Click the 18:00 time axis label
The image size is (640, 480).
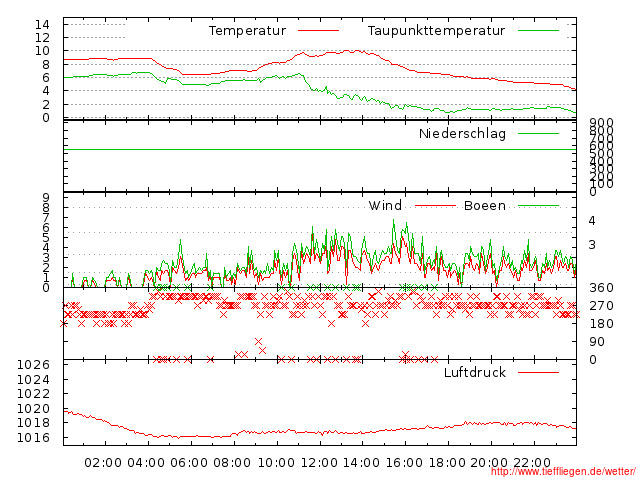pyautogui.click(x=447, y=463)
